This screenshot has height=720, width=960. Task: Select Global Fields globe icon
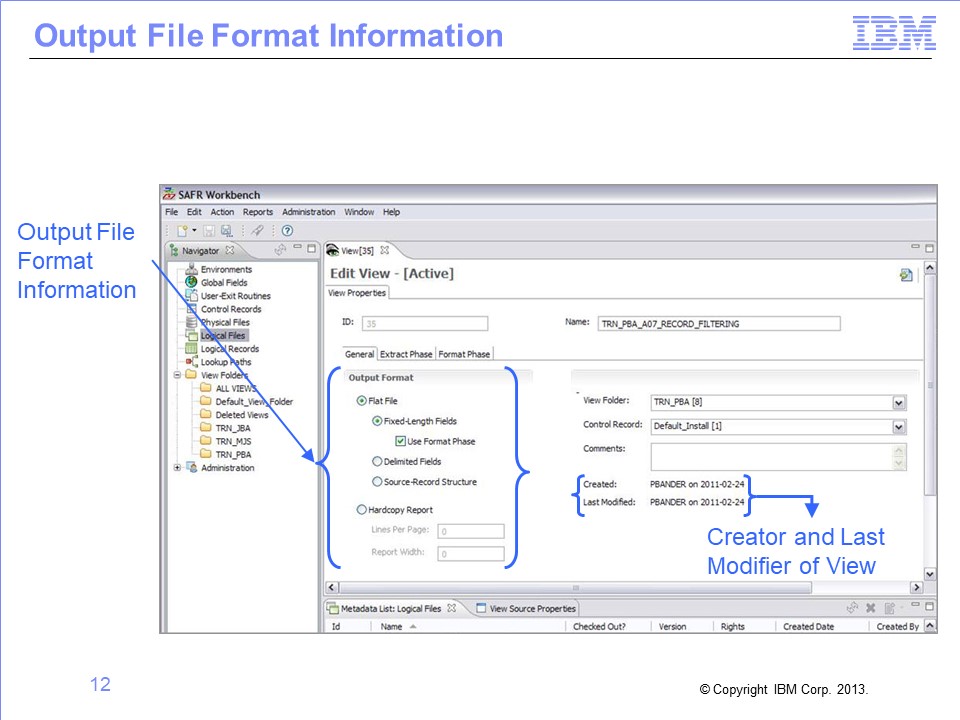click(191, 282)
